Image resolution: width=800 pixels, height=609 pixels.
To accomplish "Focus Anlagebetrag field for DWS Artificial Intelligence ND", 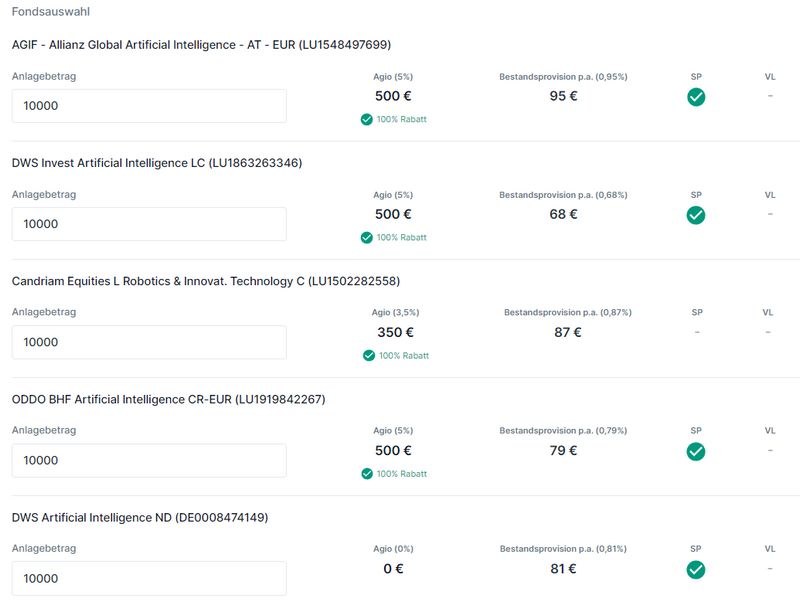I will point(149,578).
